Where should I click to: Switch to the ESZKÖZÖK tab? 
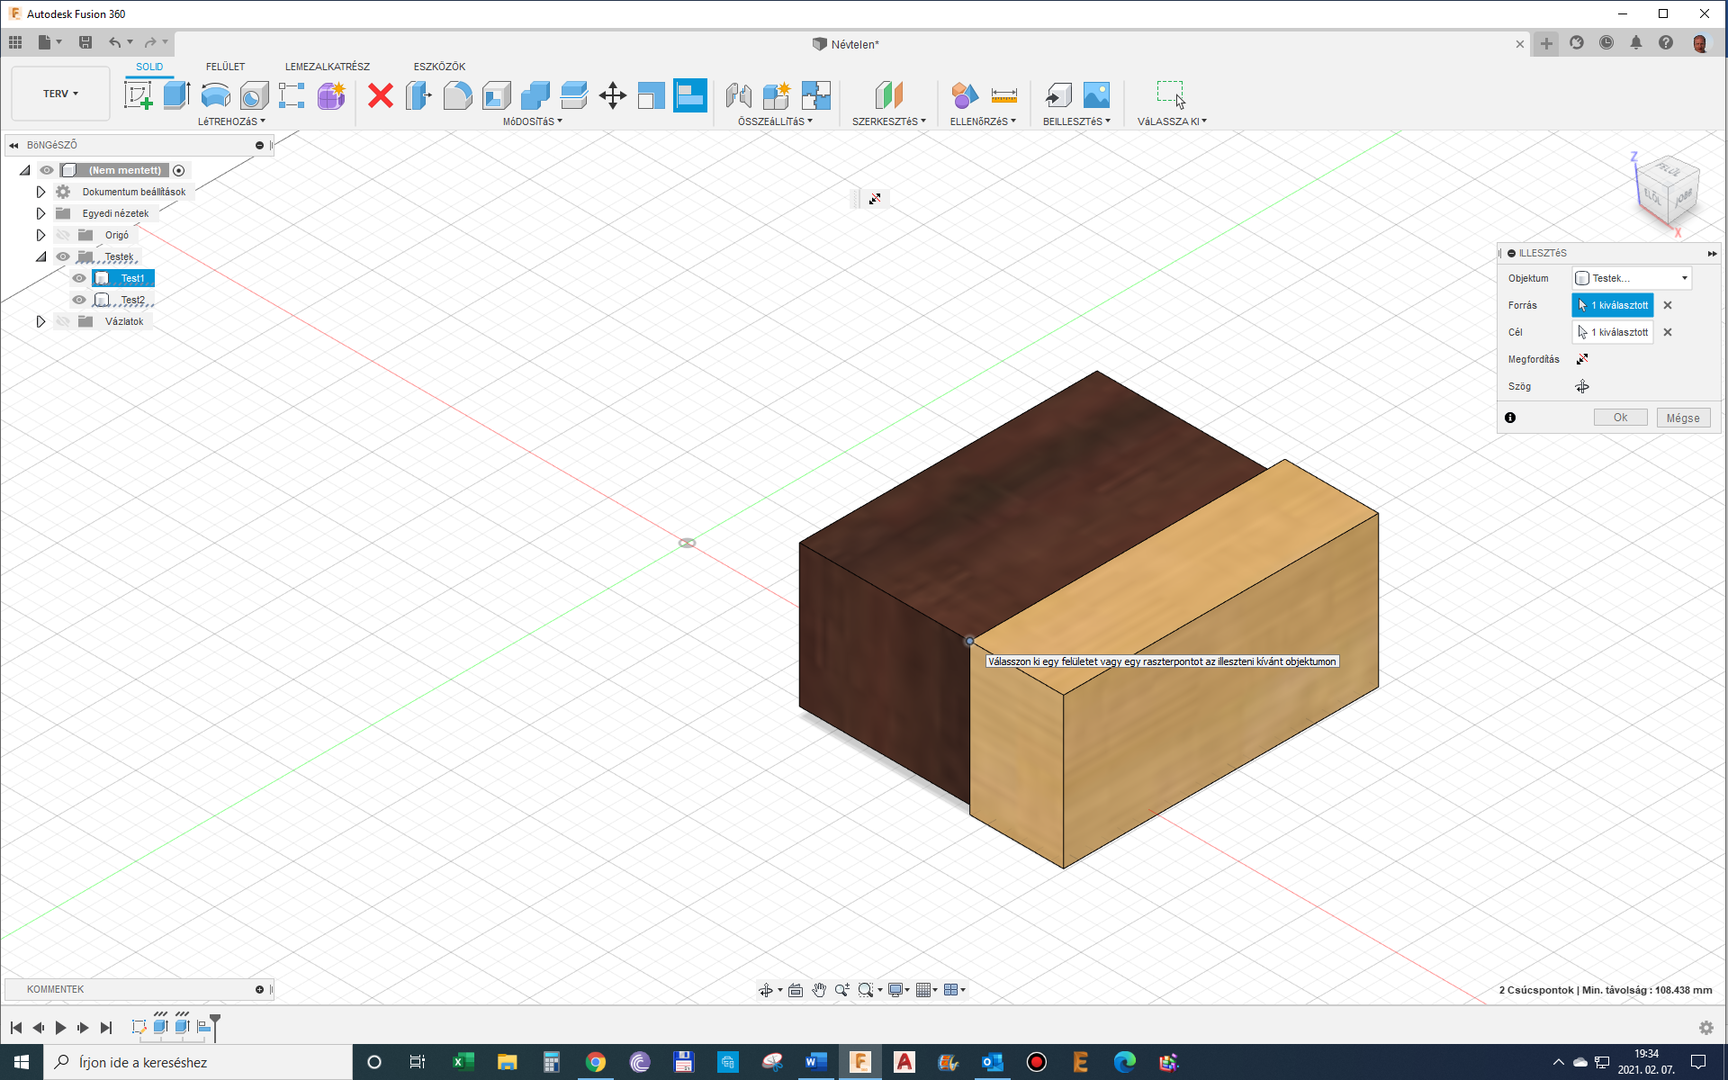pos(439,67)
